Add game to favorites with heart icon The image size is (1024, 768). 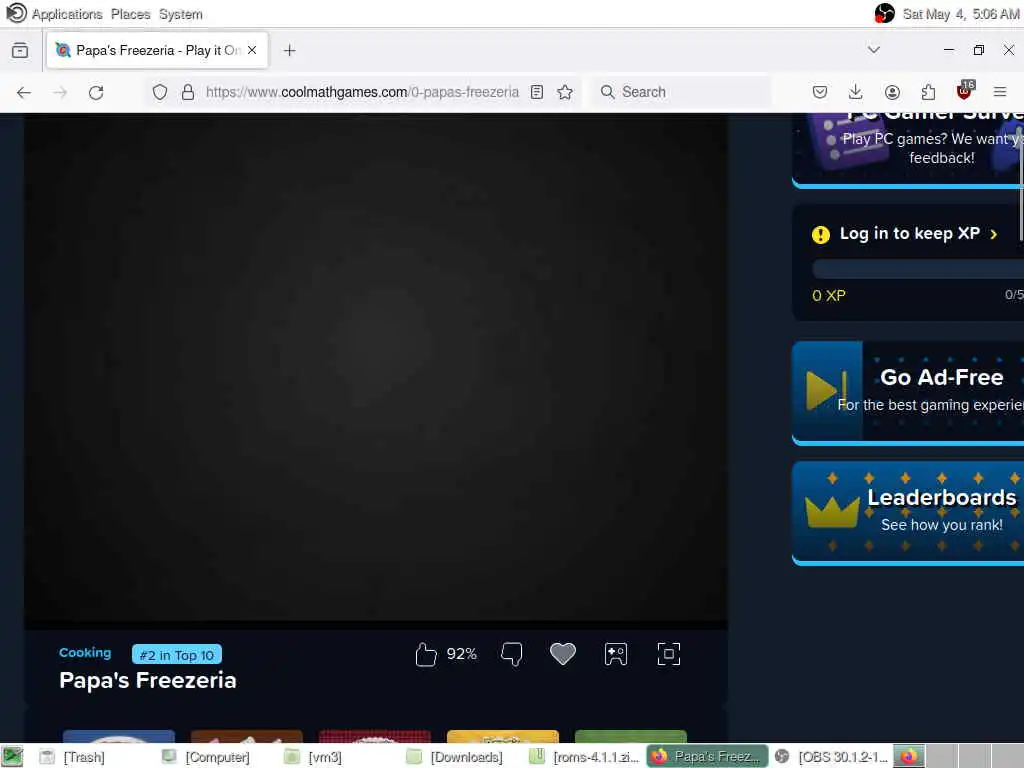[563, 654]
